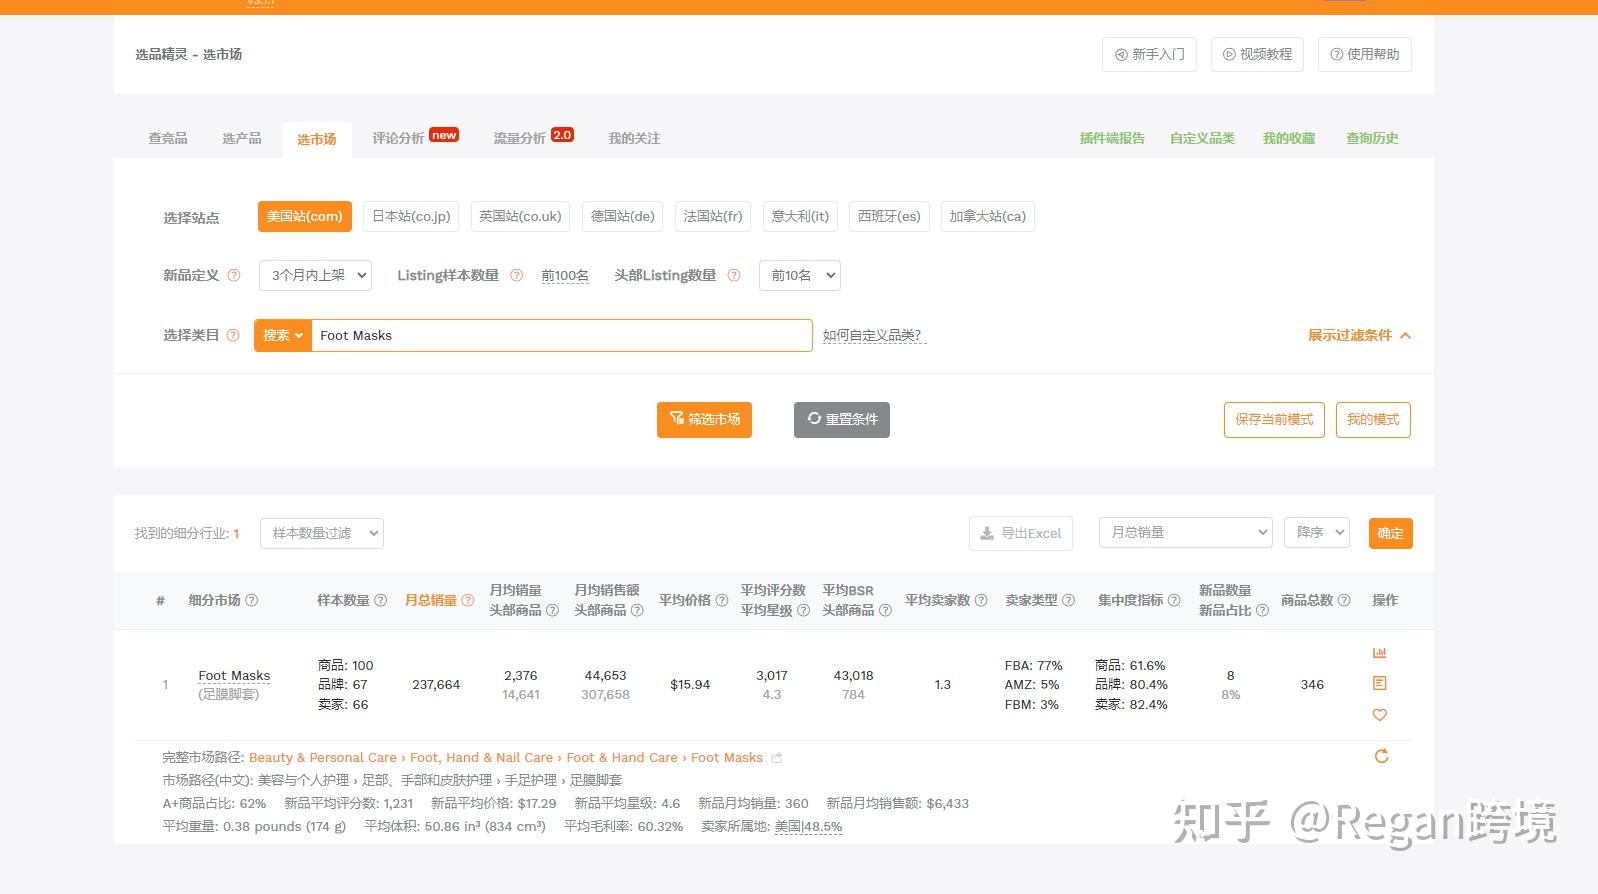
Task: Open 我的模式 saved modes
Action: point(1373,420)
